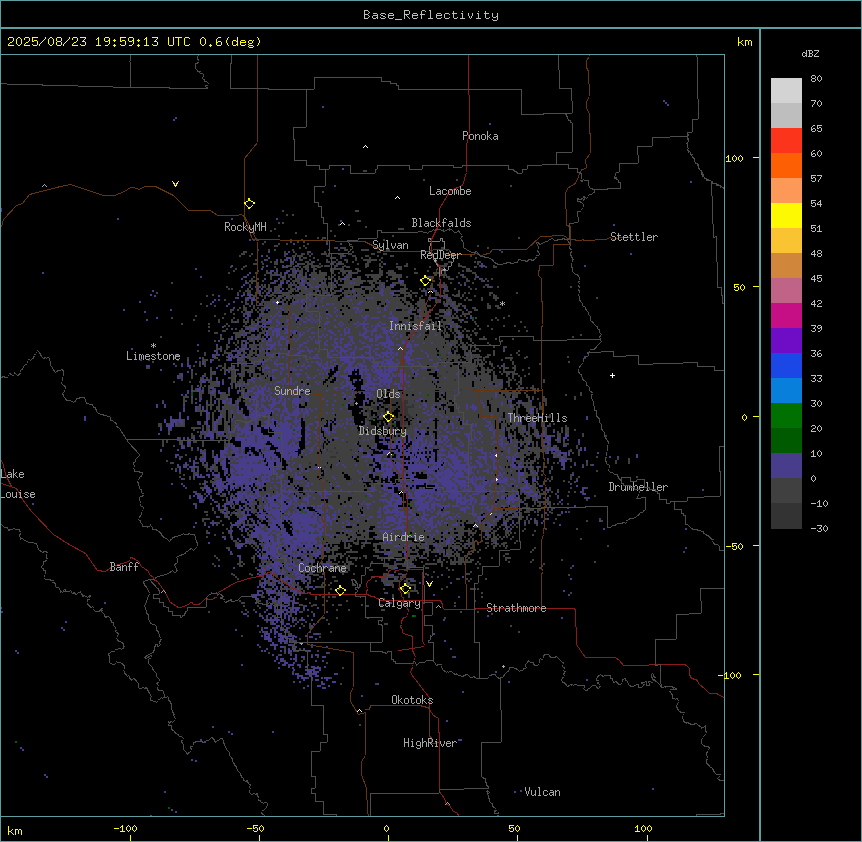Click the Airdrie label

pyautogui.click(x=404, y=537)
